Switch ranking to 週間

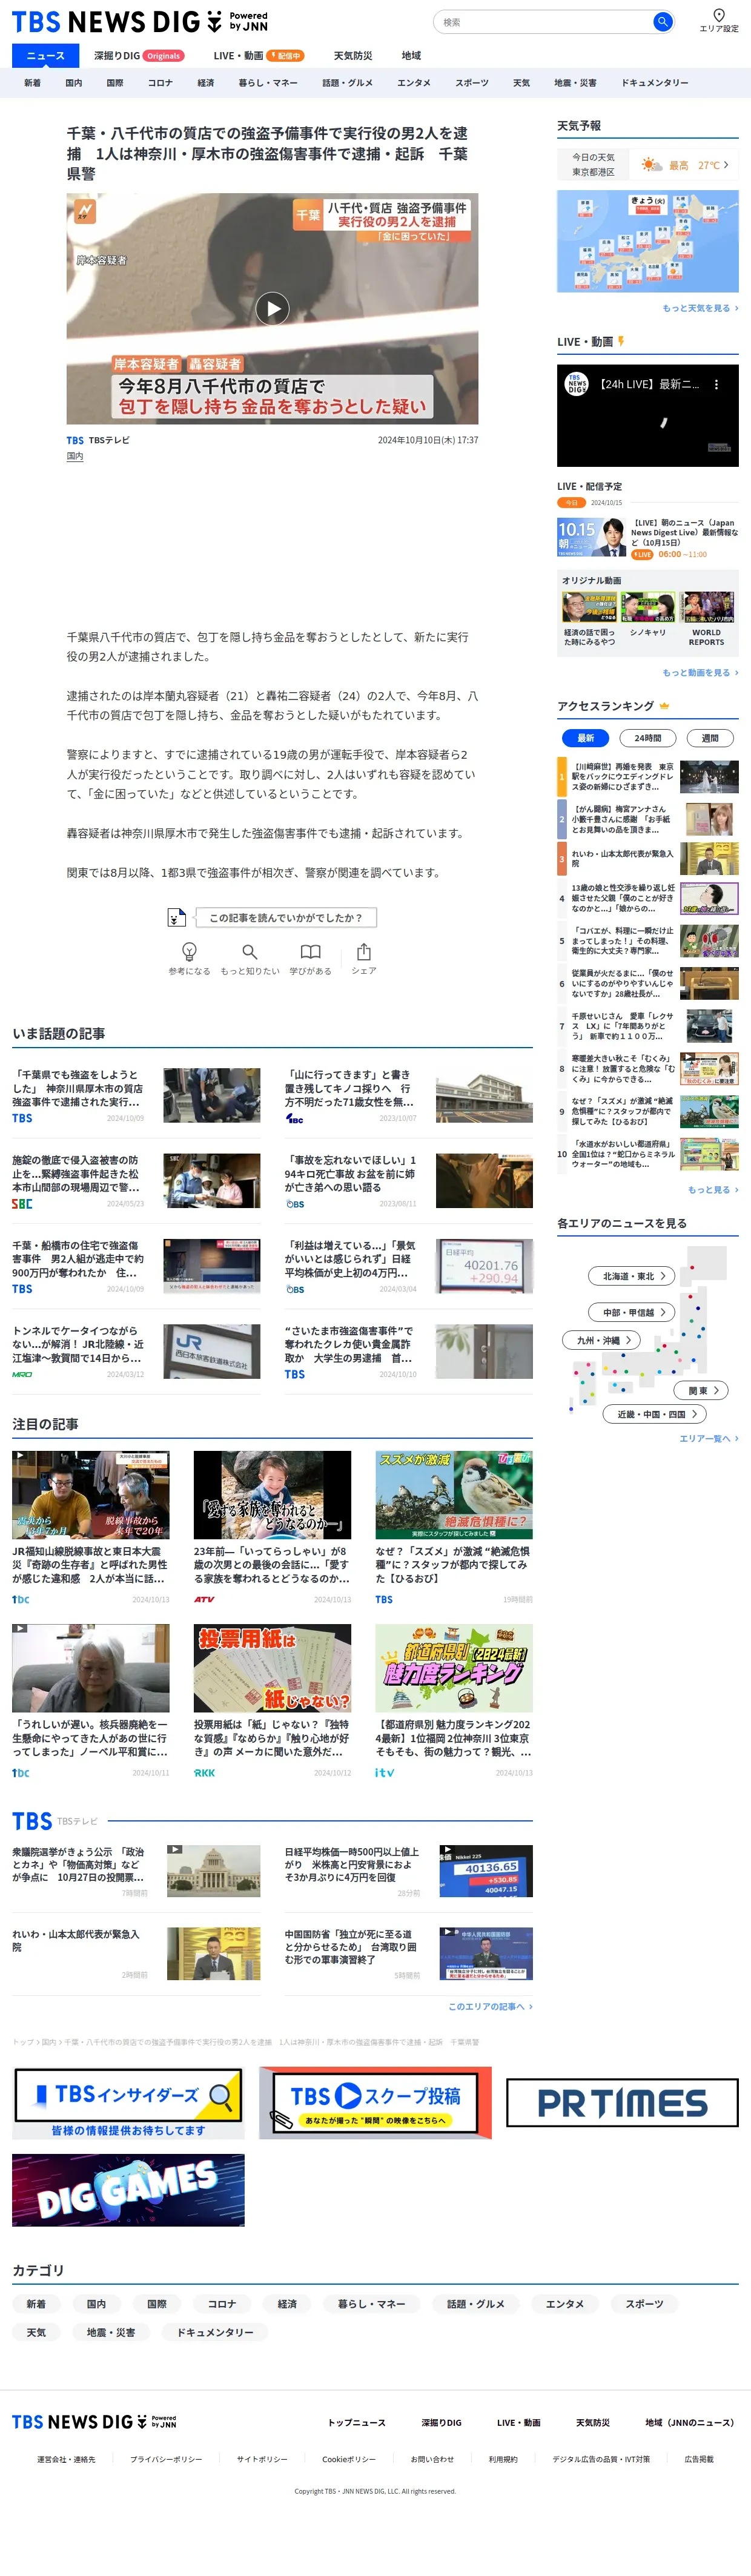click(x=710, y=738)
